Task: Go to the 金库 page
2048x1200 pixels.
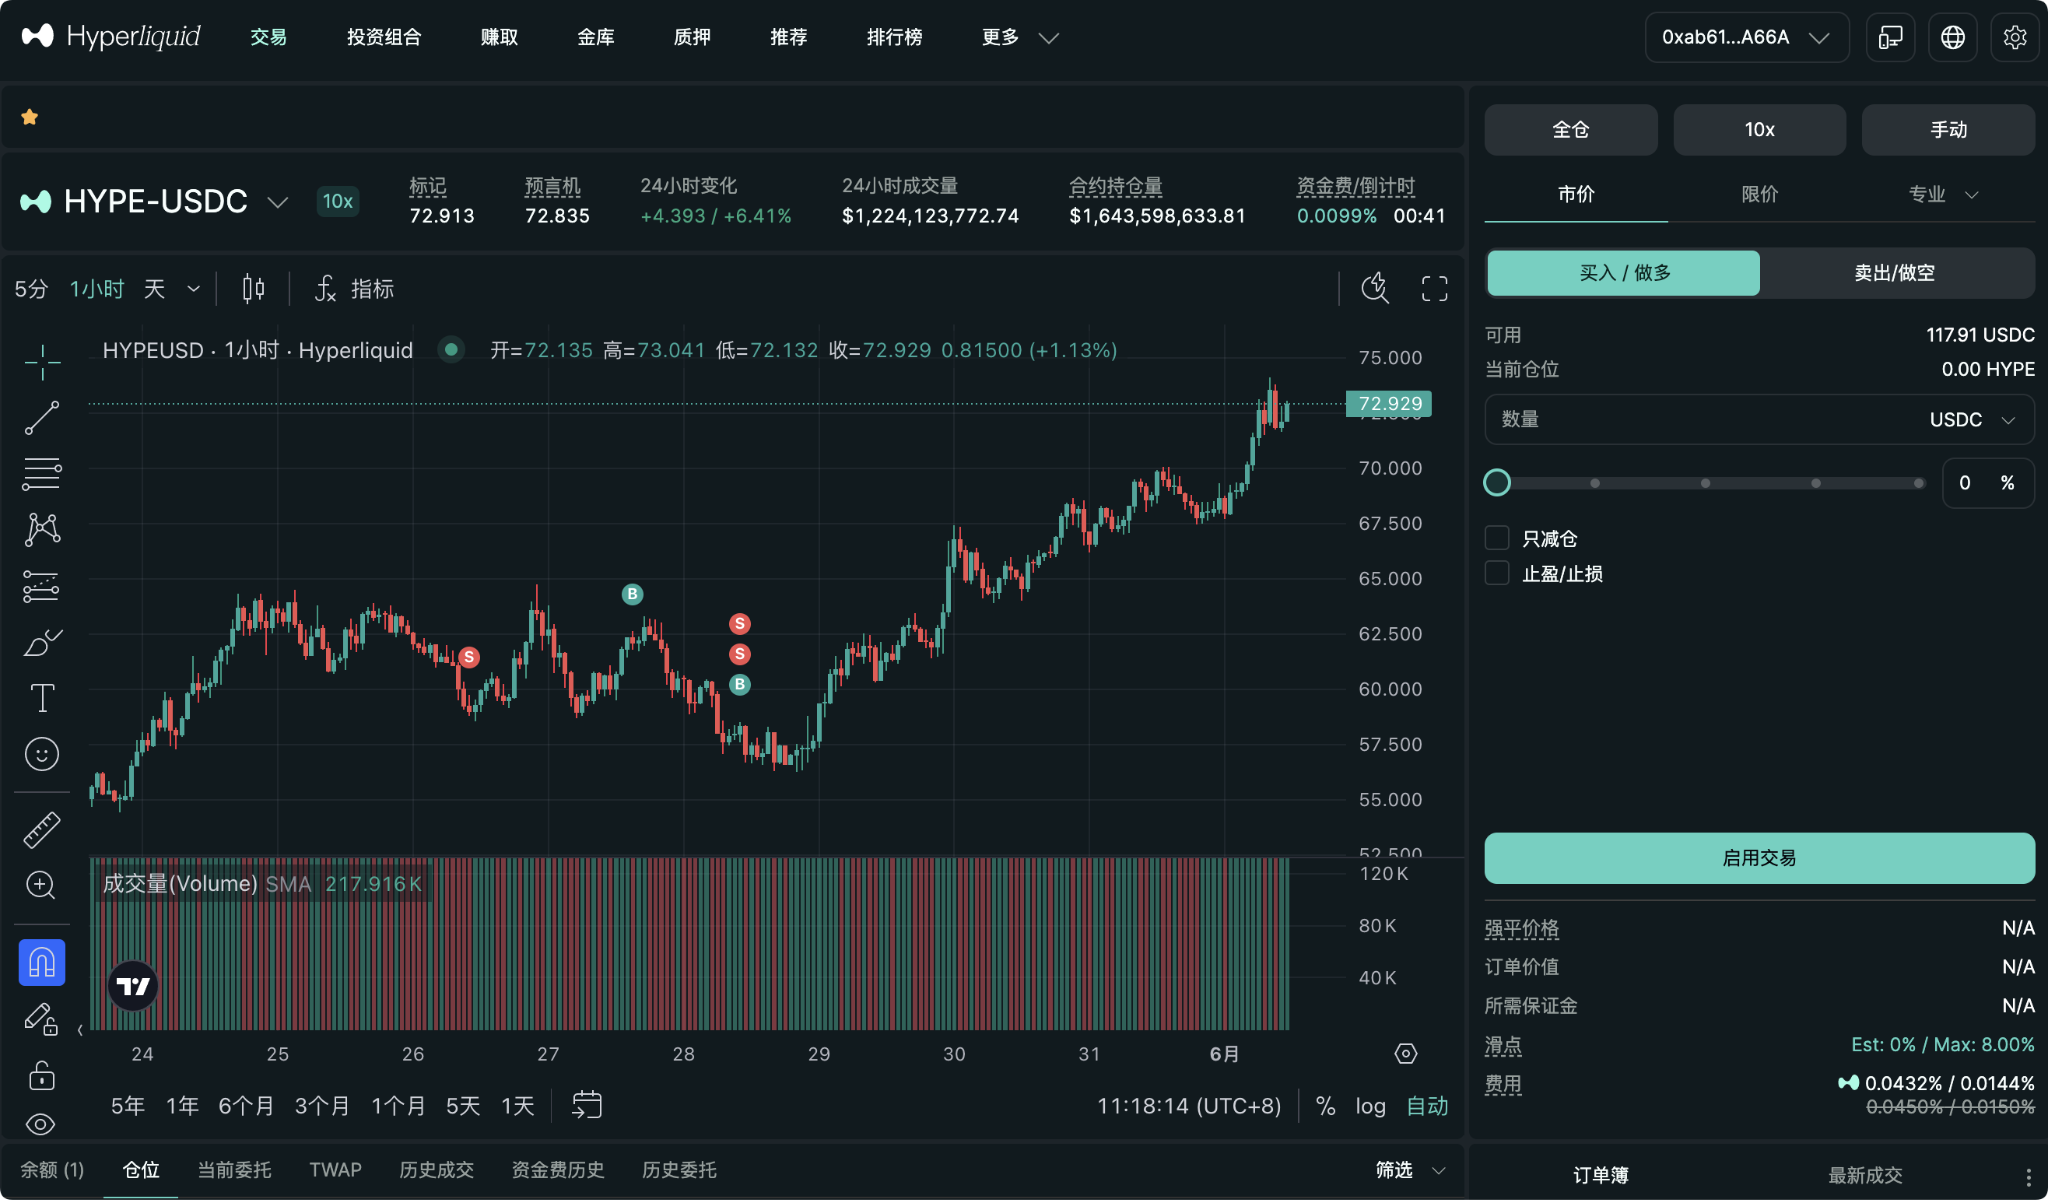Action: [596, 37]
